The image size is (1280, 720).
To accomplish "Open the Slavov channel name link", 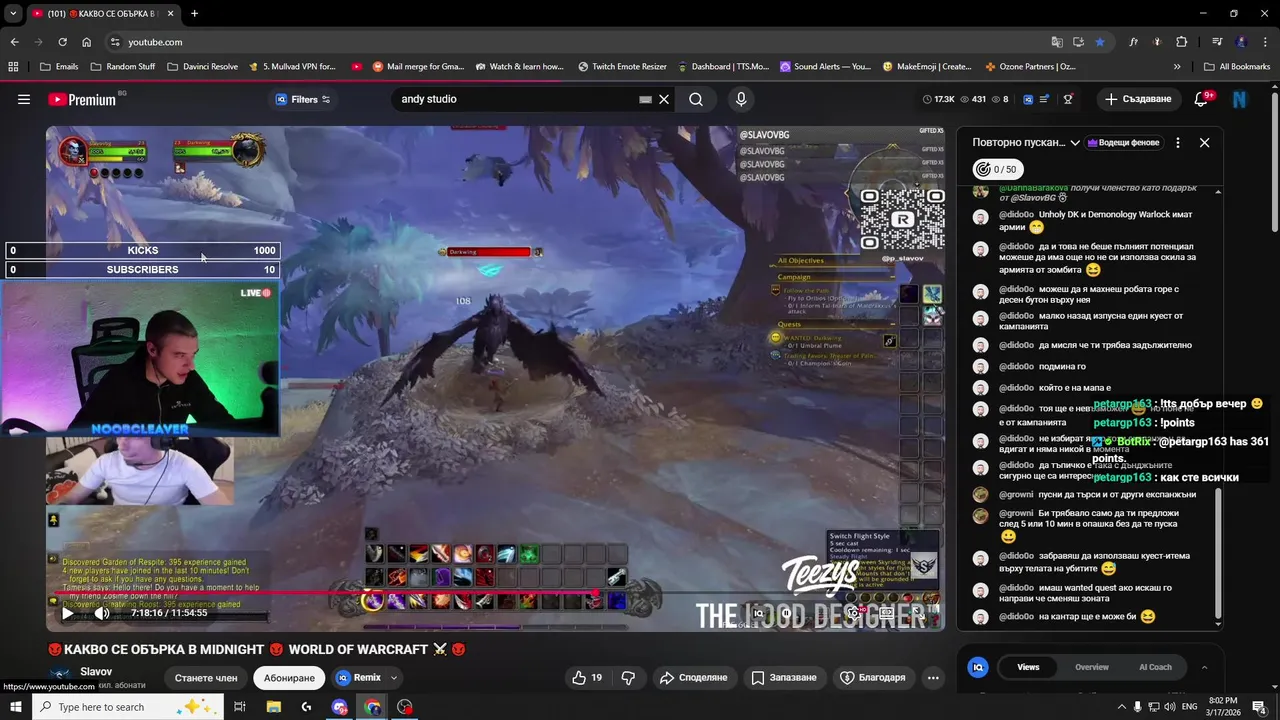I will pos(96,672).
